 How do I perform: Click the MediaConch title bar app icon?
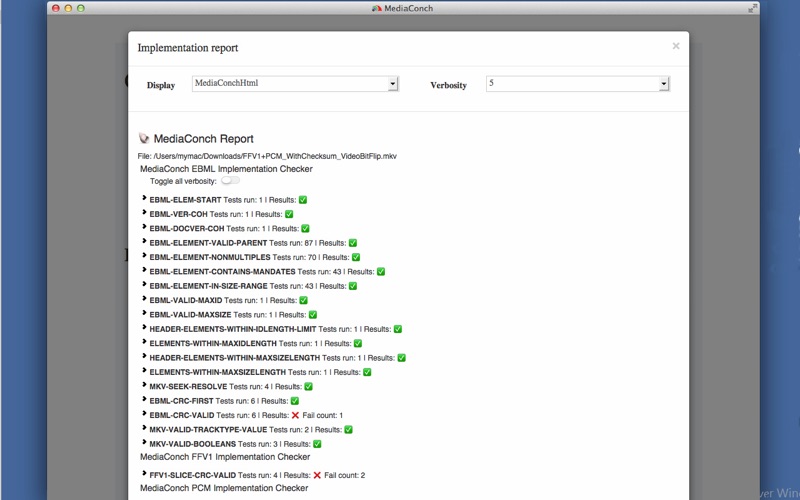coord(377,8)
